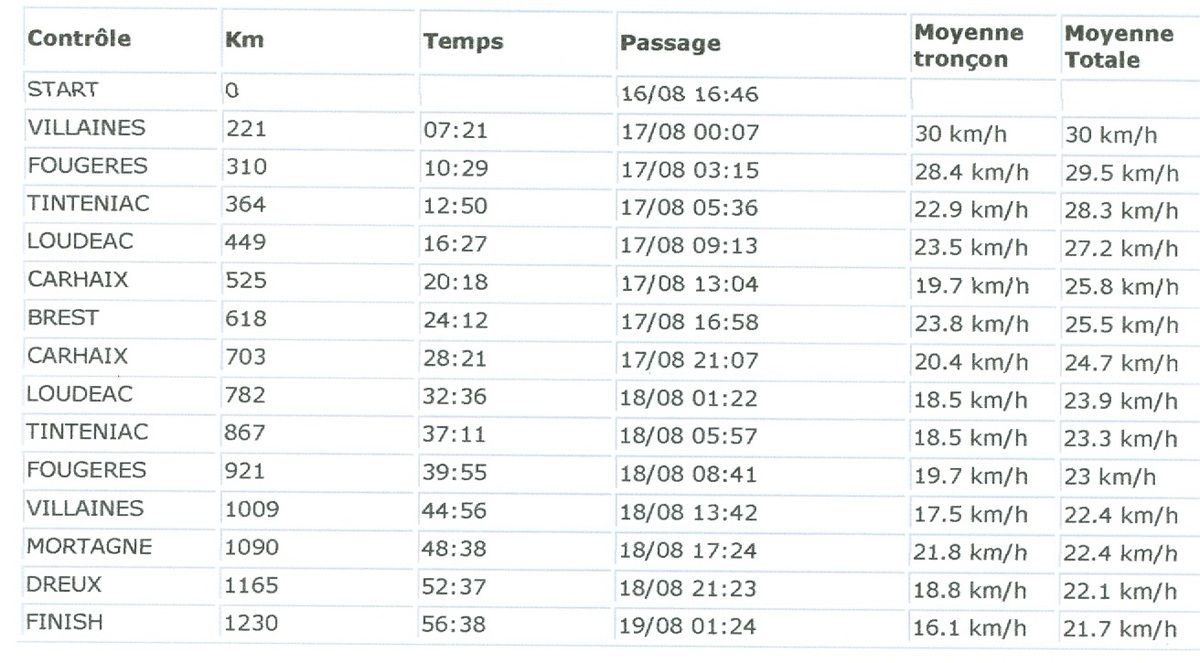Click the Moyenne tronçon header
Image resolution: width=1200 pixels, height=663 pixels.
[969, 46]
